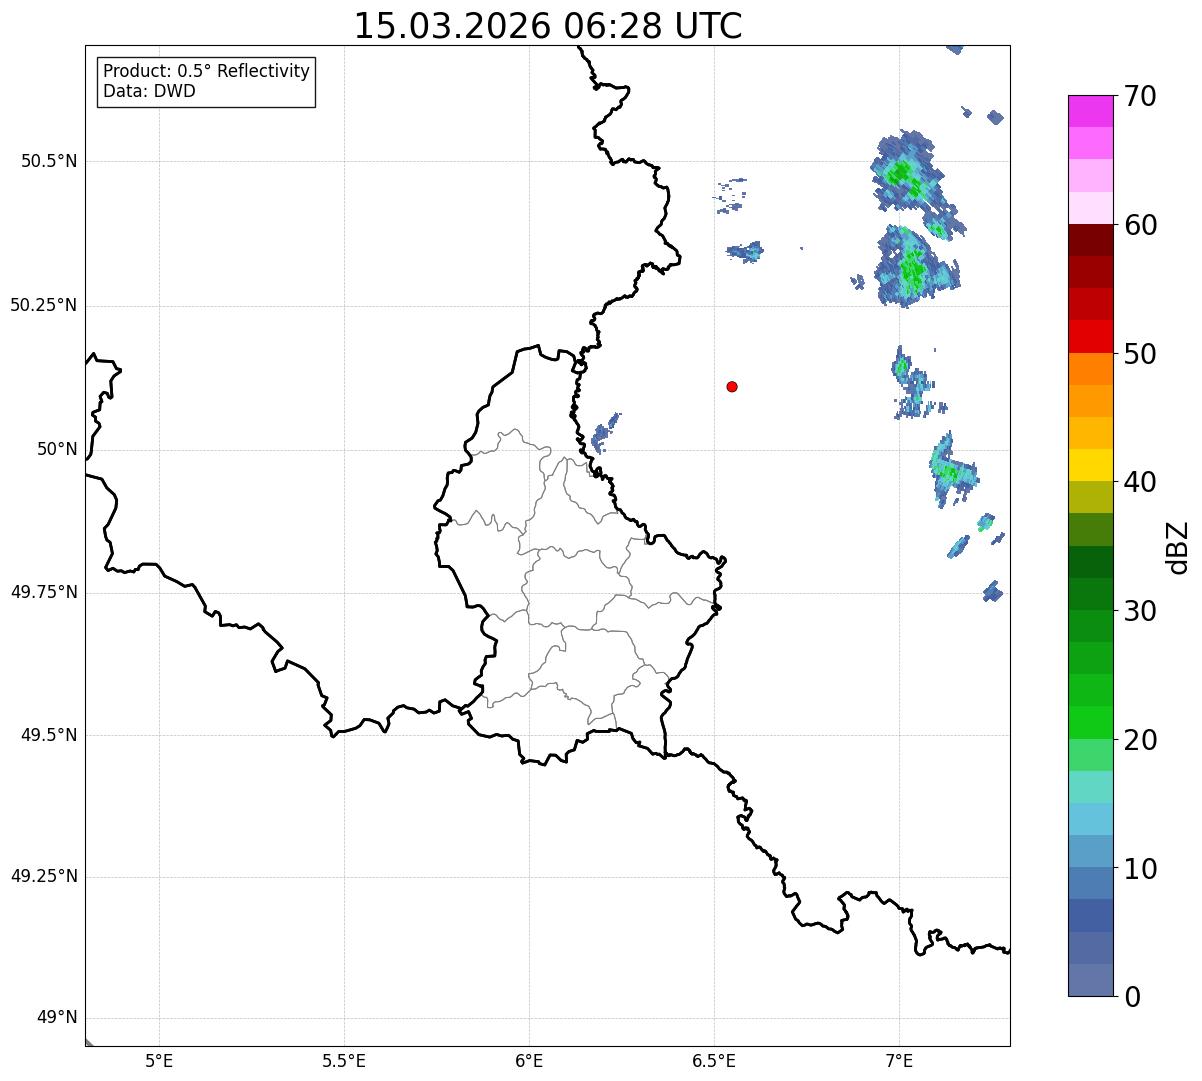
Task: Click the latitude label 50.5°N
Action: (x=49, y=161)
